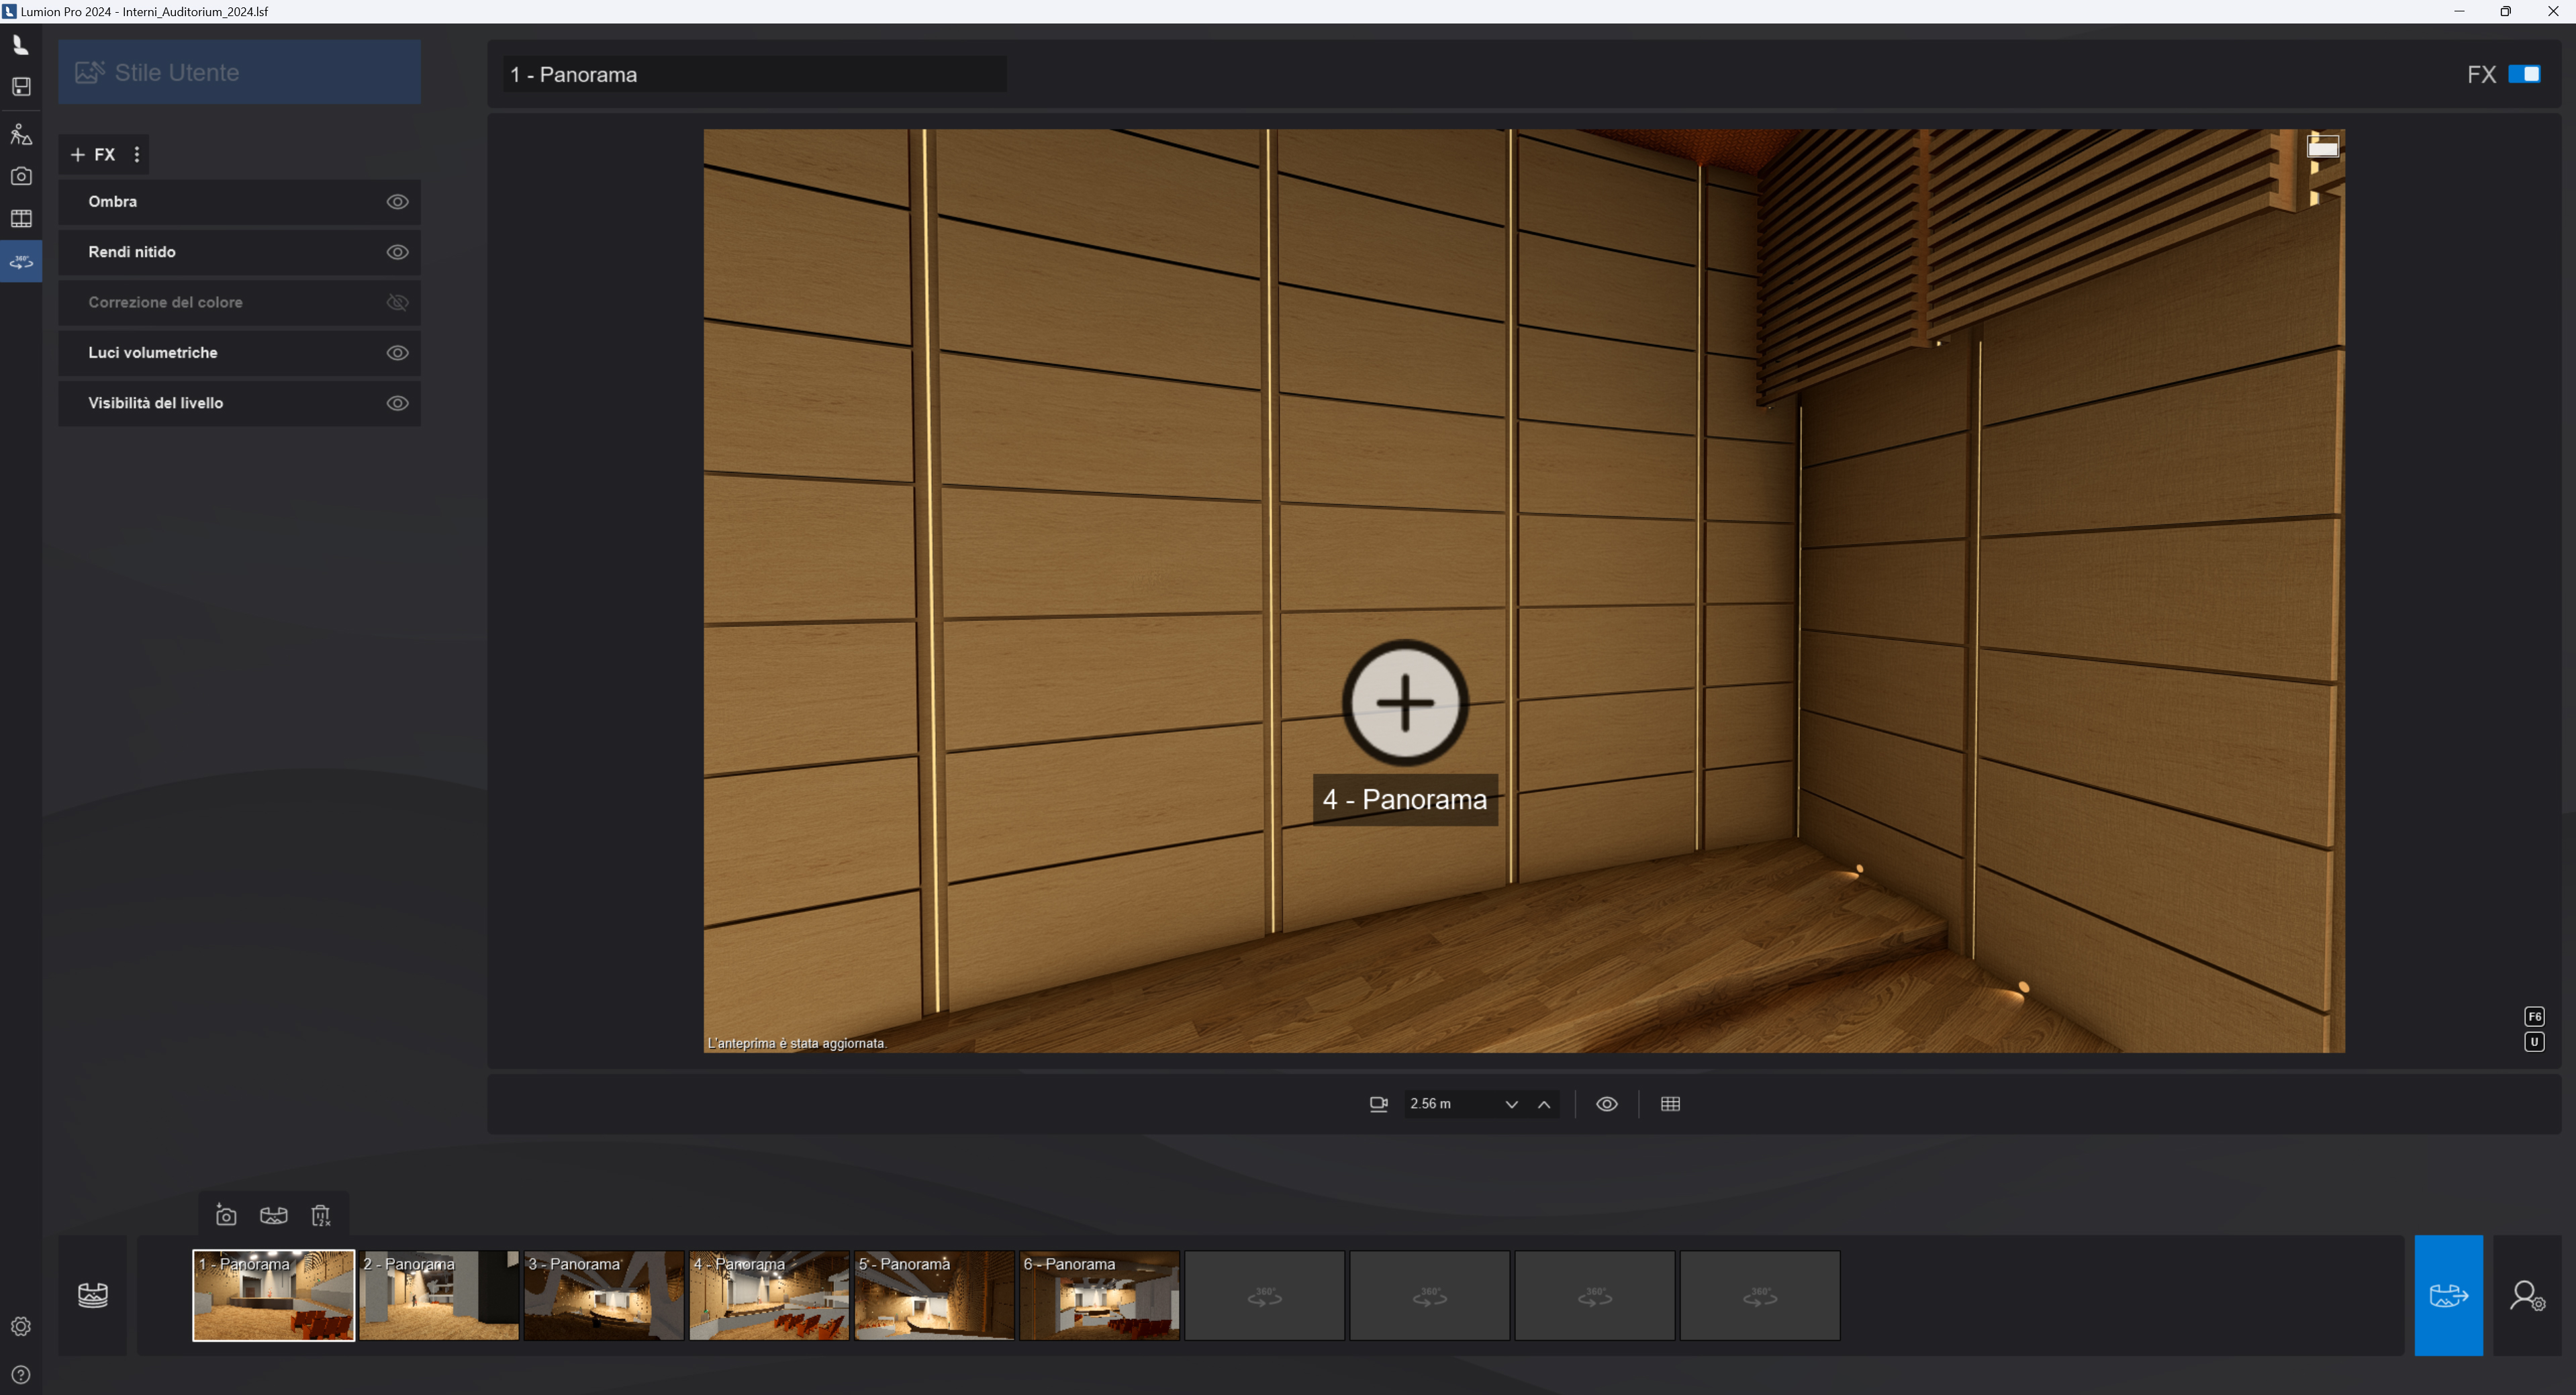
Task: Click the 2.56 m height field
Action: 1451,1104
